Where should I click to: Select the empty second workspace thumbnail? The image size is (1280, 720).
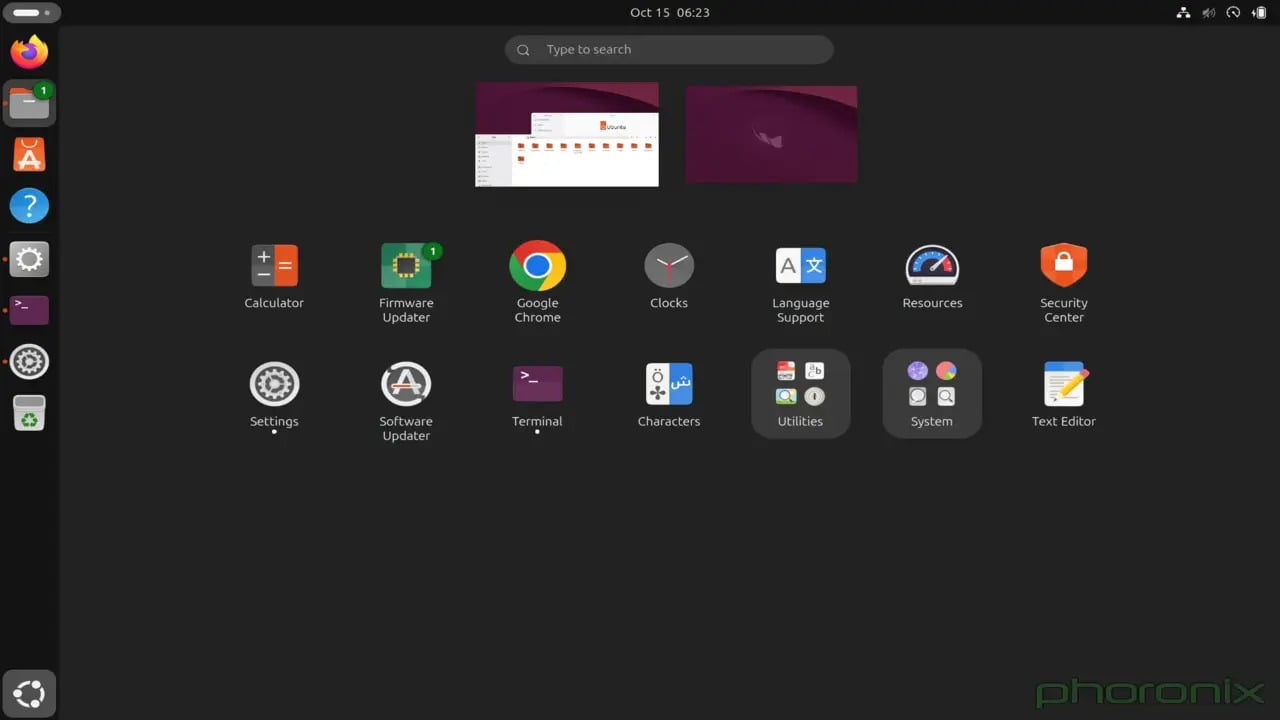(x=771, y=134)
